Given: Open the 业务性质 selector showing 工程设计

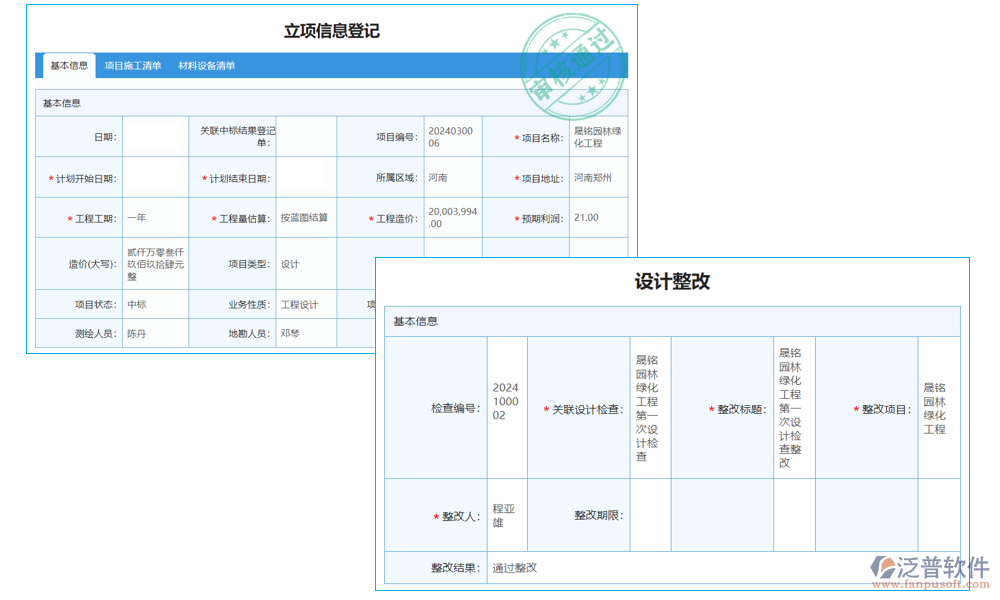Looking at the screenshot, I should pyautogui.click(x=303, y=303).
